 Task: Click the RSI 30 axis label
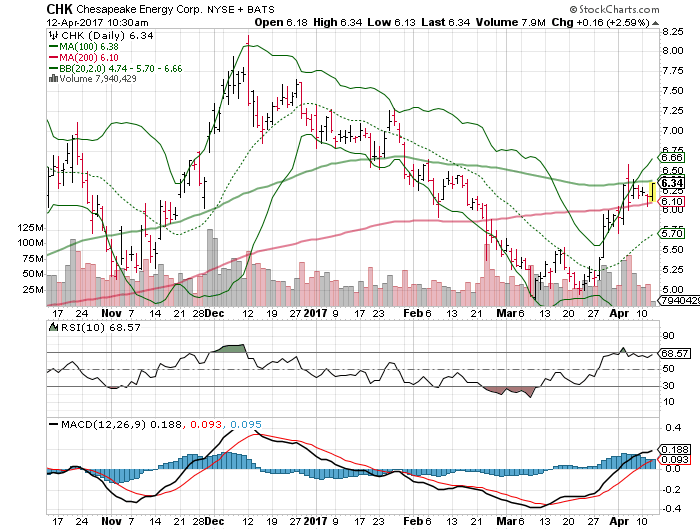click(668, 385)
